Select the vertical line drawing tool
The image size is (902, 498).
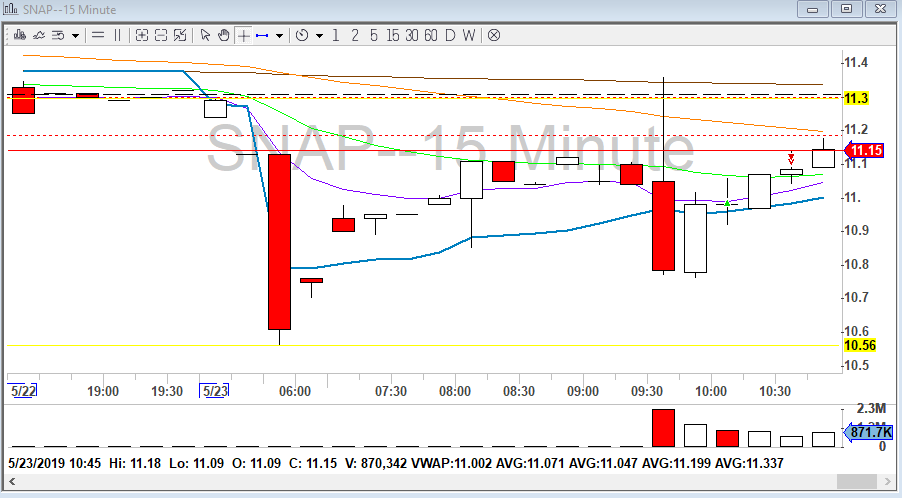[117, 35]
